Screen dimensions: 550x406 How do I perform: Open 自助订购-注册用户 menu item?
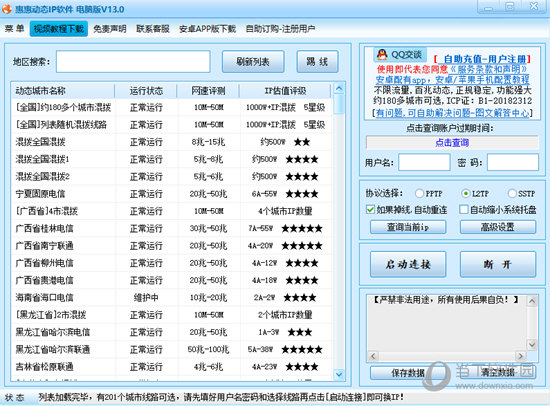pos(280,28)
